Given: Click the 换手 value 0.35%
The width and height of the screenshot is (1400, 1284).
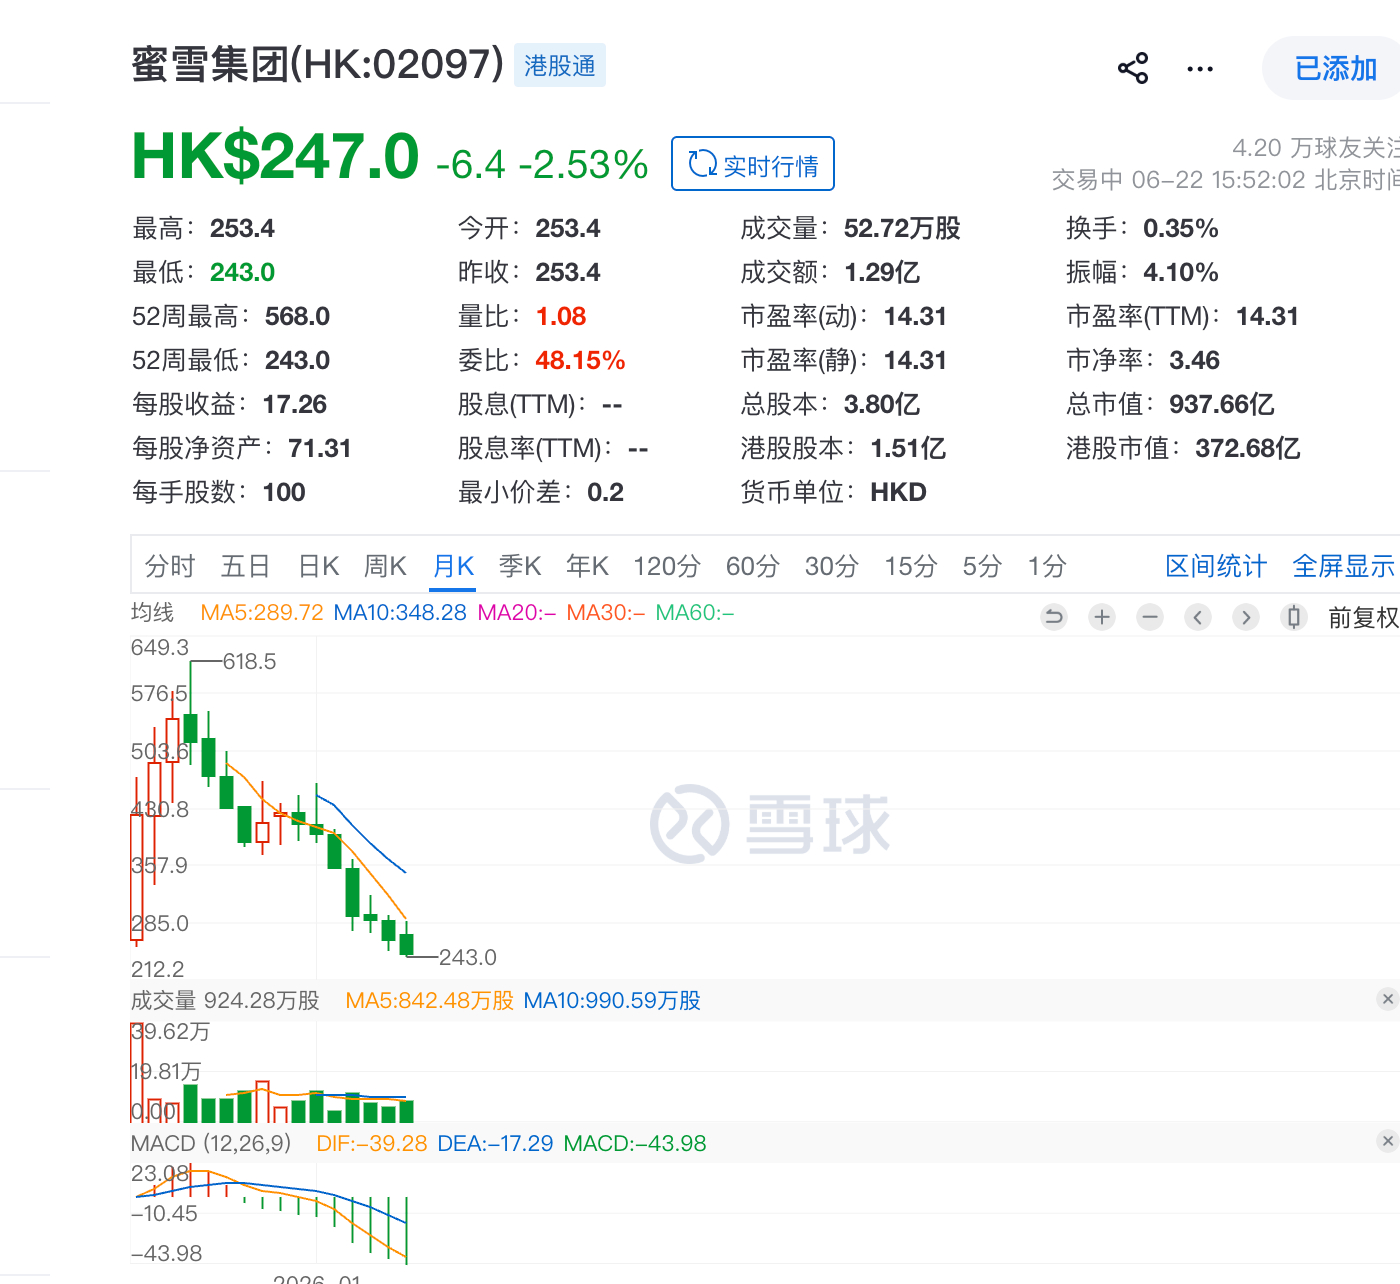Looking at the screenshot, I should tap(1181, 228).
